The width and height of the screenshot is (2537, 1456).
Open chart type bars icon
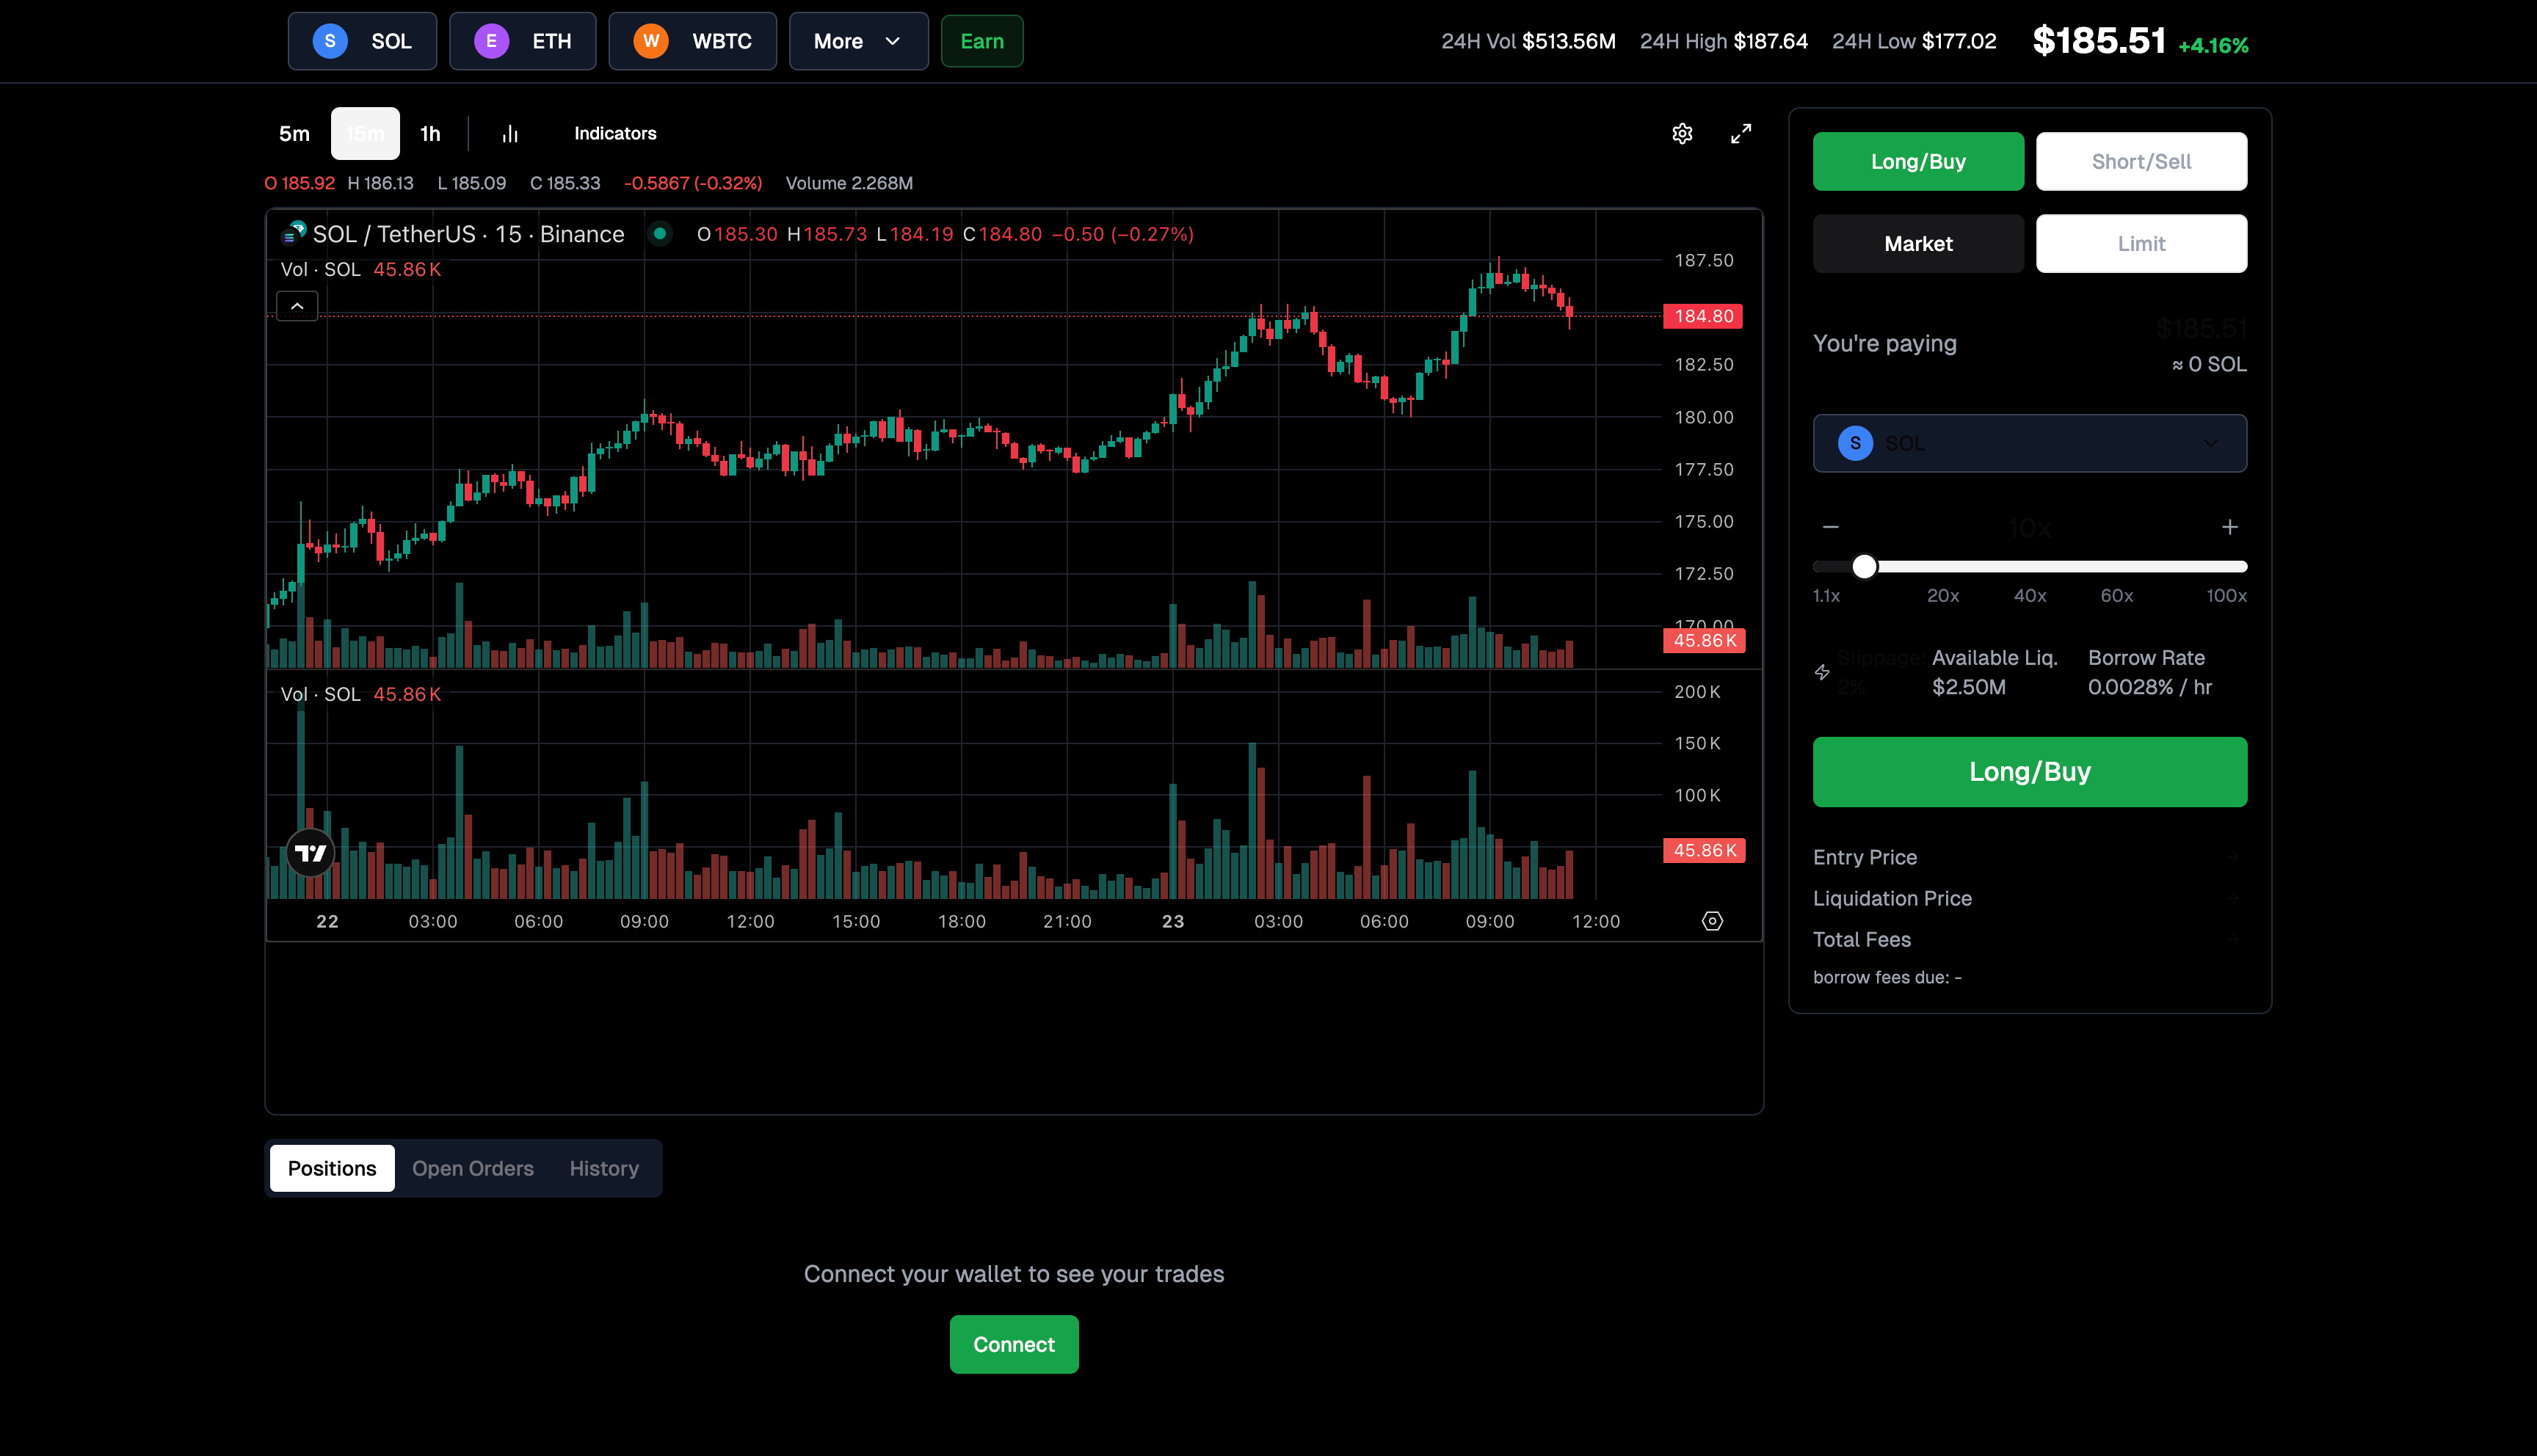pyautogui.click(x=510, y=133)
